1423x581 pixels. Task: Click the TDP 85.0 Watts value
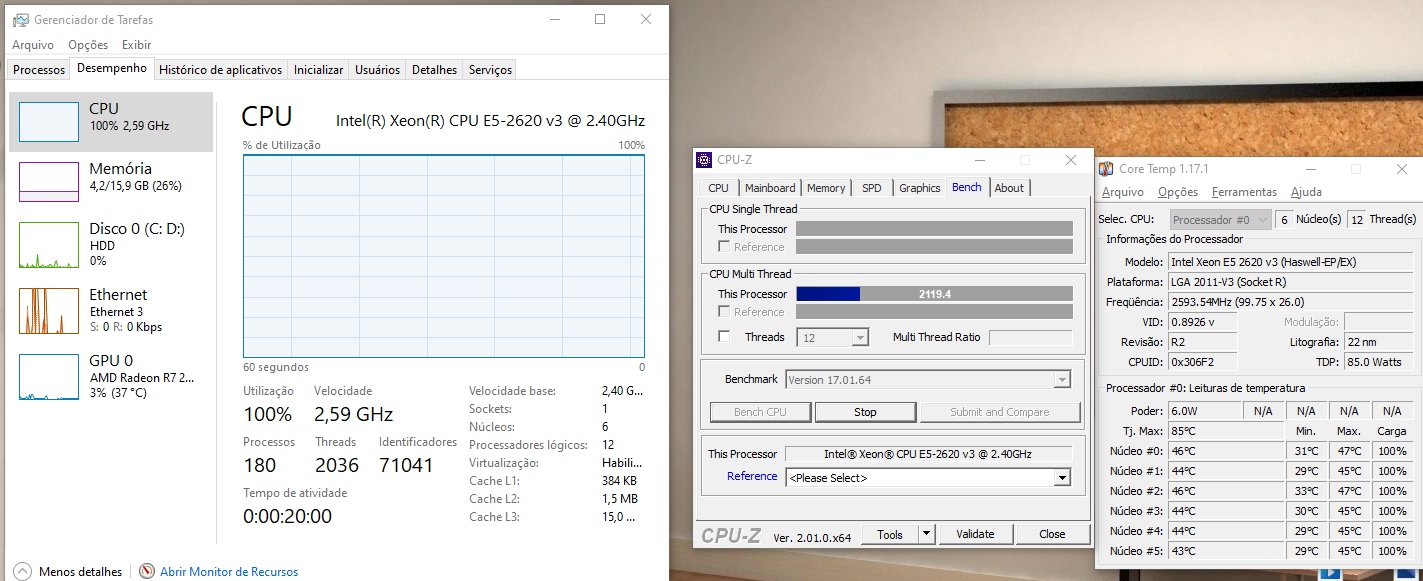click(1381, 362)
